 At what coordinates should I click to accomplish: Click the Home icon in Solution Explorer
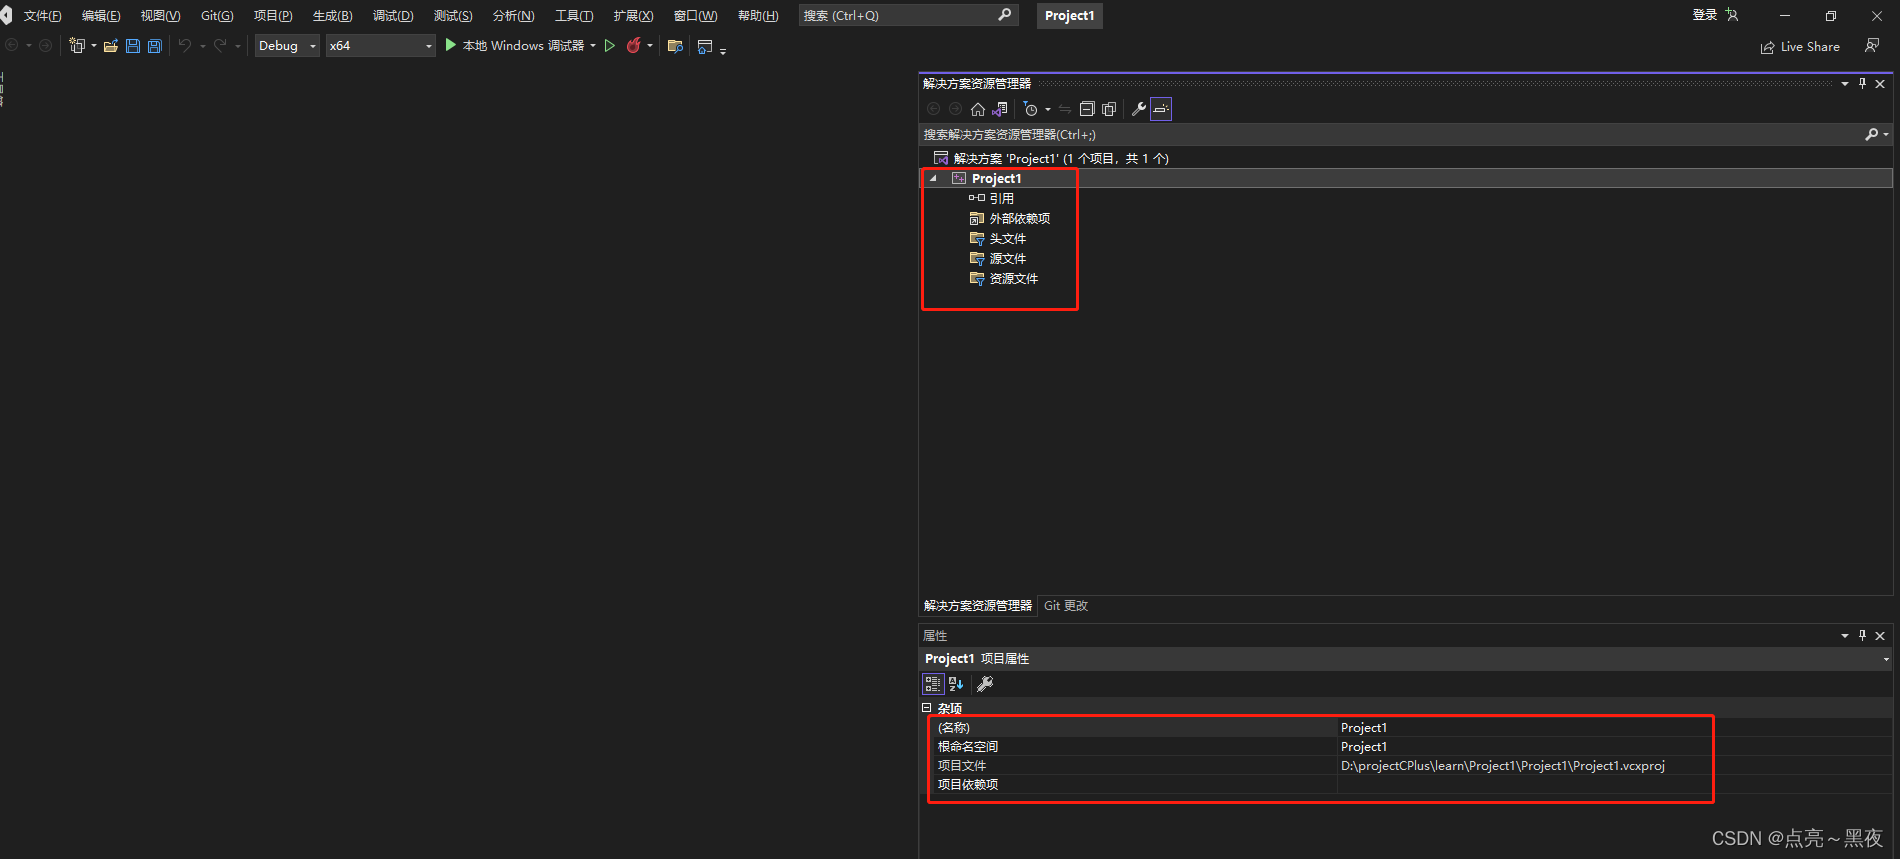click(x=978, y=109)
